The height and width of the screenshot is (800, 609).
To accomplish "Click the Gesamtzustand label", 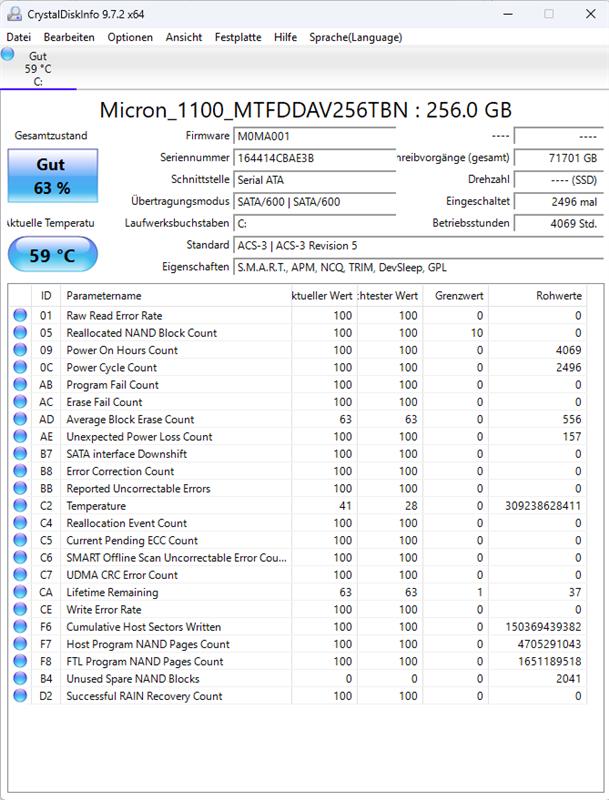I will 50,136.
